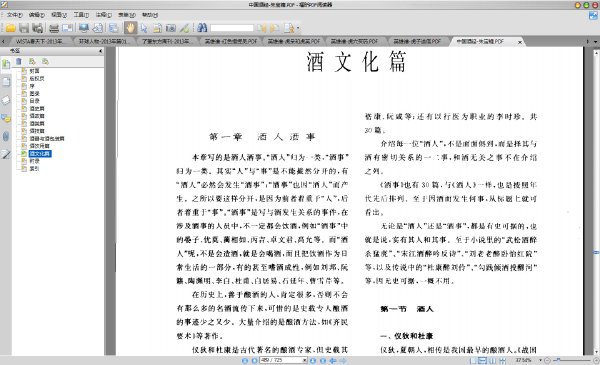Open the zoom percentage dropdown arrow

(540, 360)
